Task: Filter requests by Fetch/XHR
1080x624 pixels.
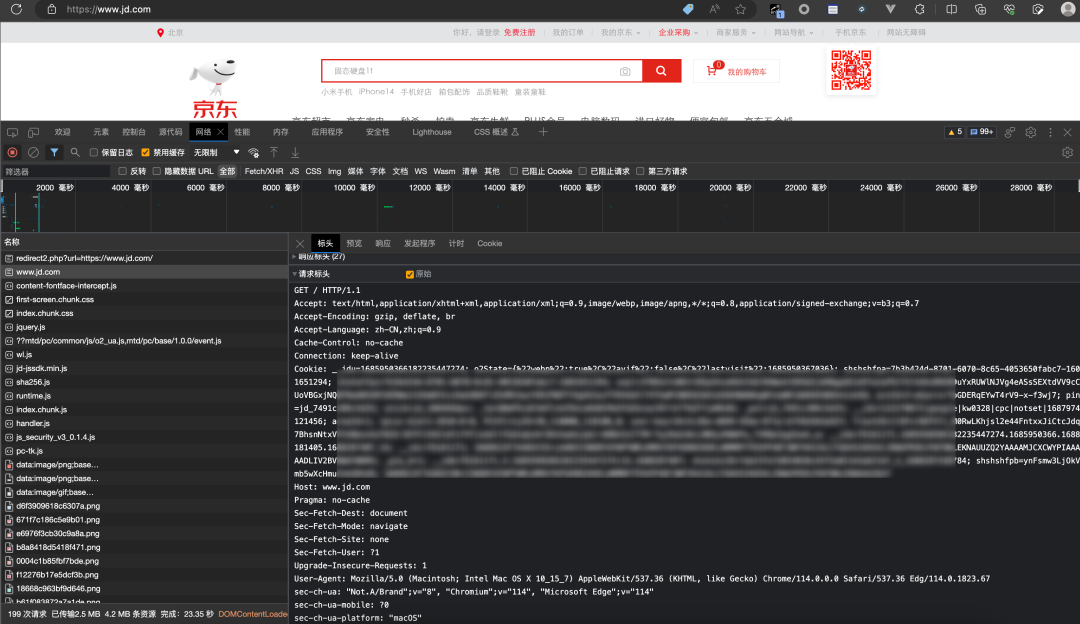Action: (x=264, y=171)
